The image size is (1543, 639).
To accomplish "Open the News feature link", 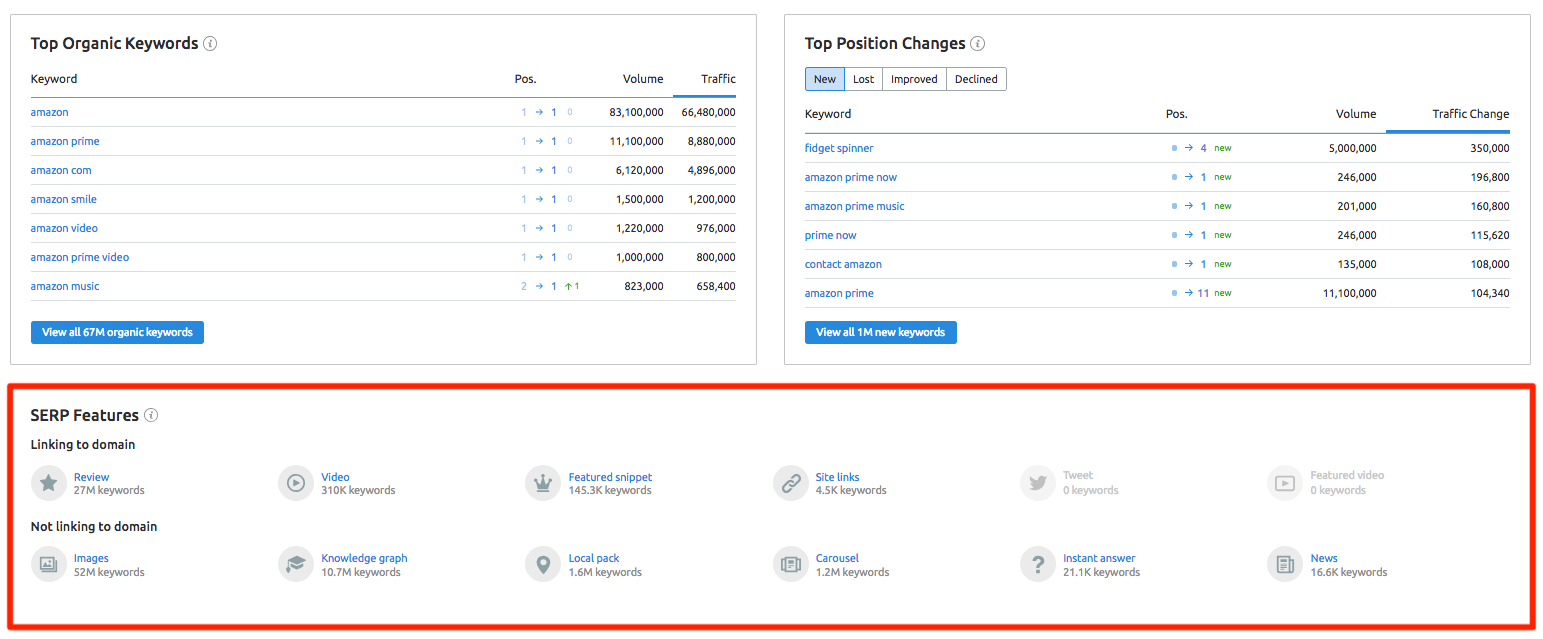I will pos(1324,558).
